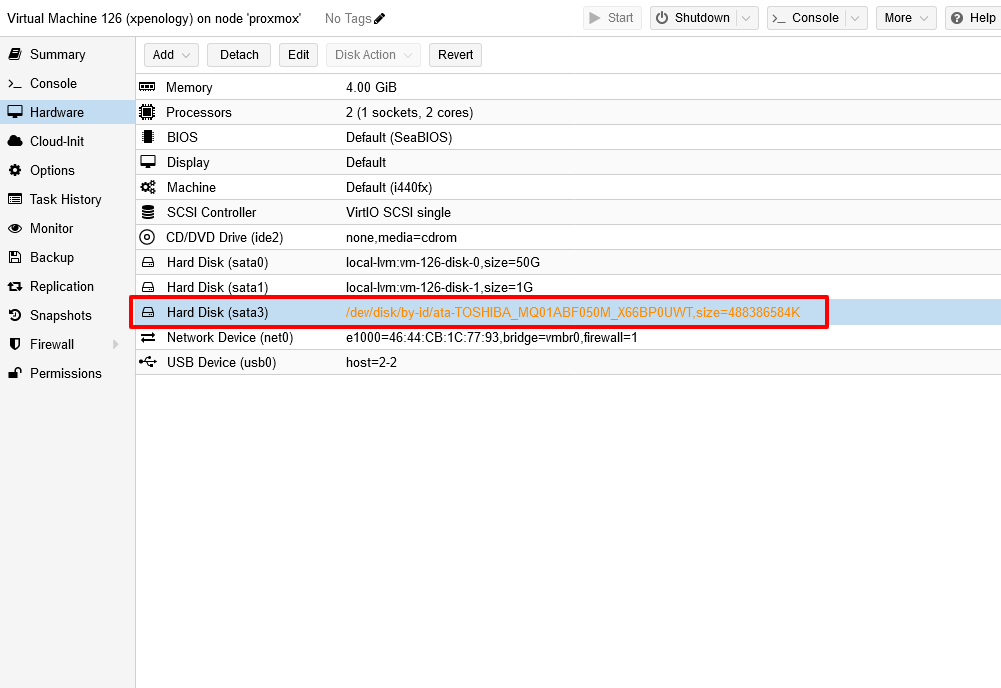Expand the Shutdown options arrow
Viewport: 1001px width, 688px height.
pyautogui.click(x=747, y=18)
